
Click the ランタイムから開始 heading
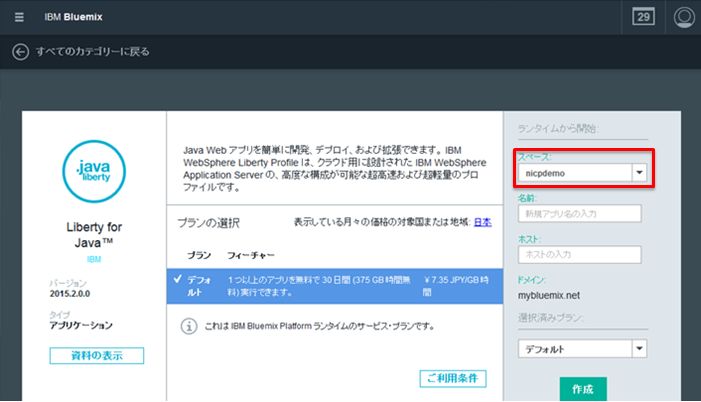557,129
